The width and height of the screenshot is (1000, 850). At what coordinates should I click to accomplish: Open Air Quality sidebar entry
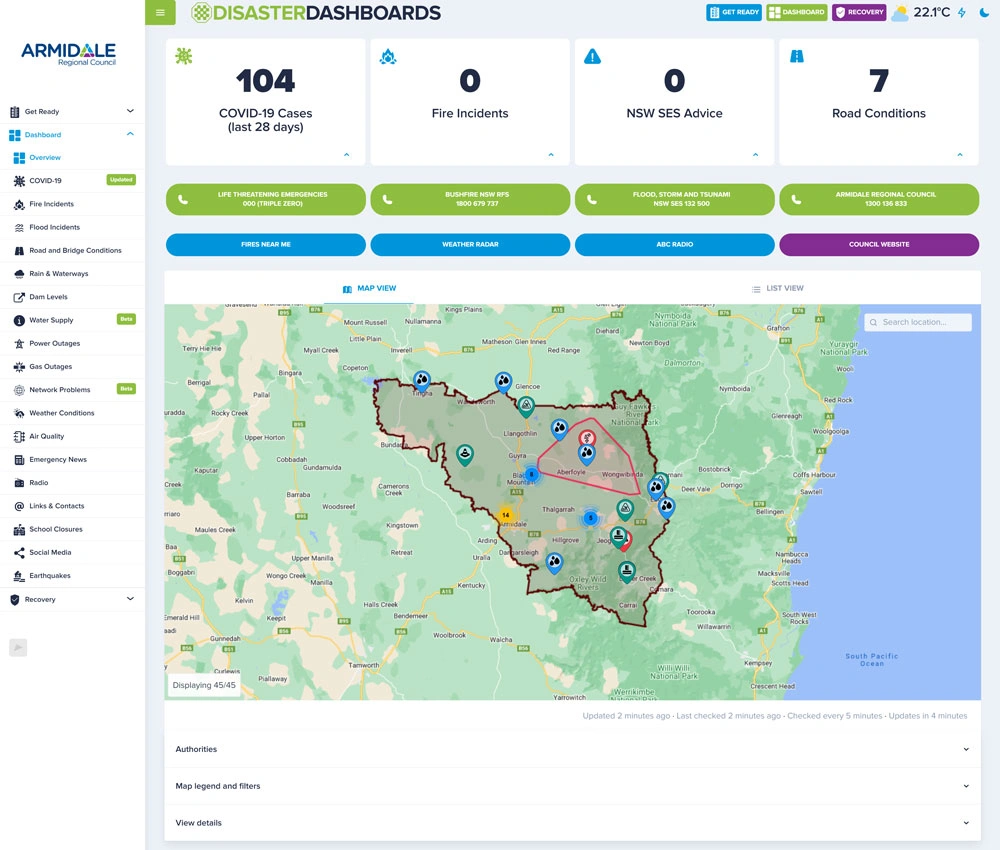[46, 436]
